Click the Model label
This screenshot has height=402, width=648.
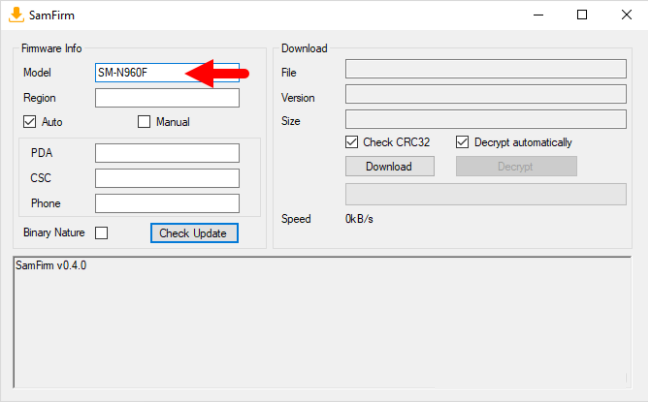(37, 73)
